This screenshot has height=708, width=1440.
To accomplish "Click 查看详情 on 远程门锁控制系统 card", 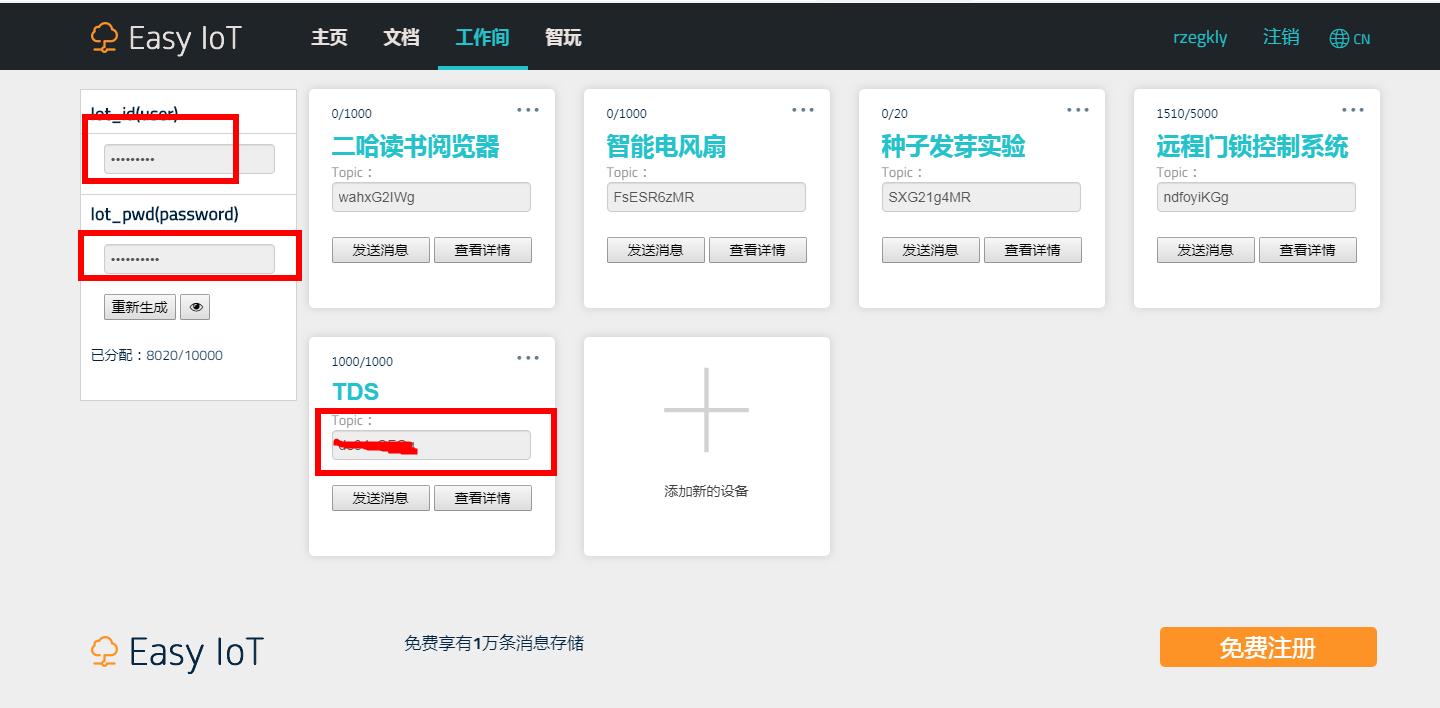I will (x=1308, y=250).
